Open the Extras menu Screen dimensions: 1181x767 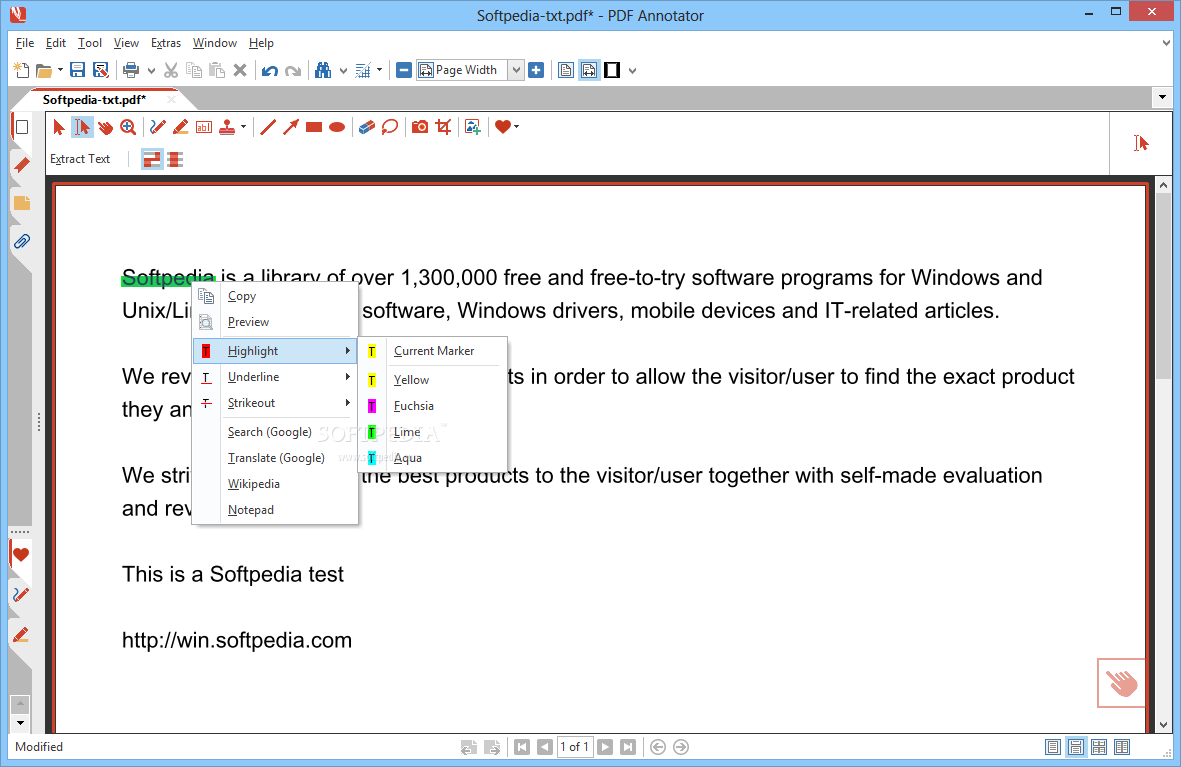pyautogui.click(x=166, y=43)
